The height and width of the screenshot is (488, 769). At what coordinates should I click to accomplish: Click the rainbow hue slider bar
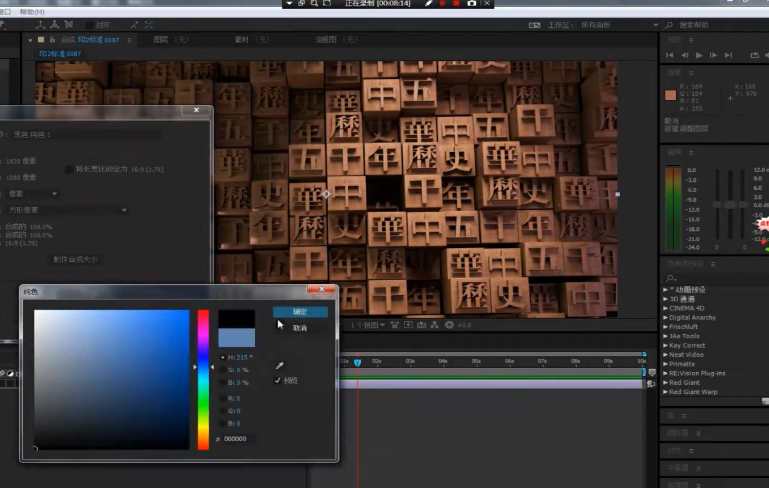point(203,379)
